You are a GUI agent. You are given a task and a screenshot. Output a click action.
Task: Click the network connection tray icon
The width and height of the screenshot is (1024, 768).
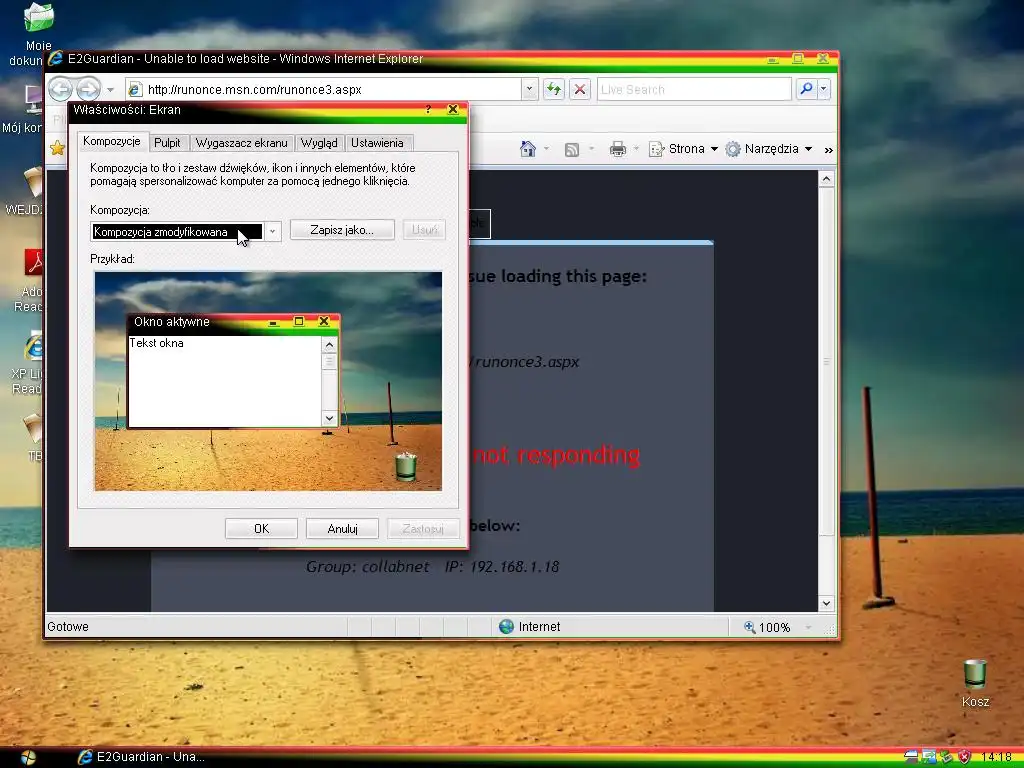pos(929,757)
